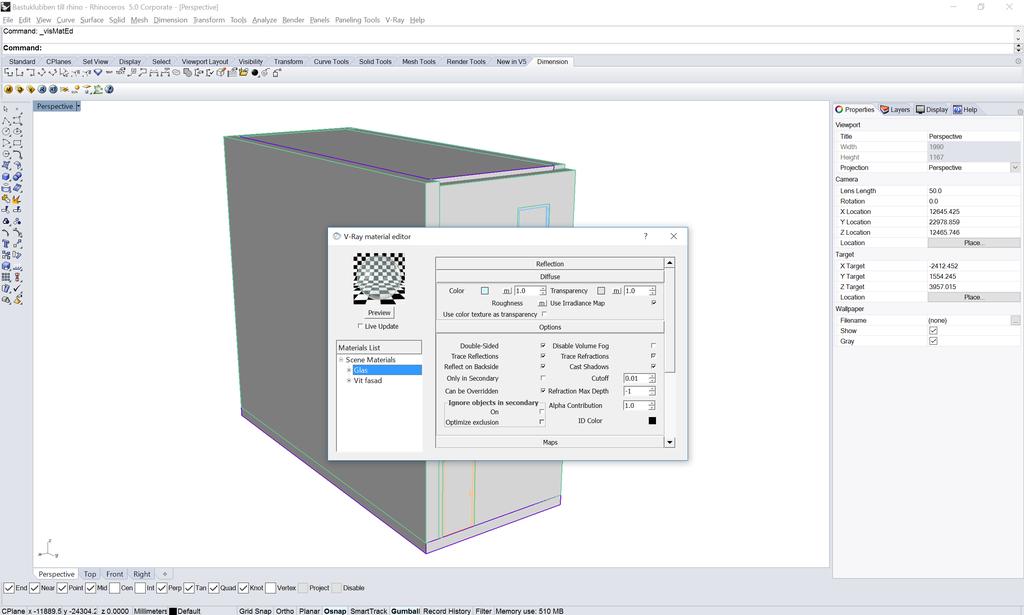Click the Cutoff value input field

click(x=635, y=378)
